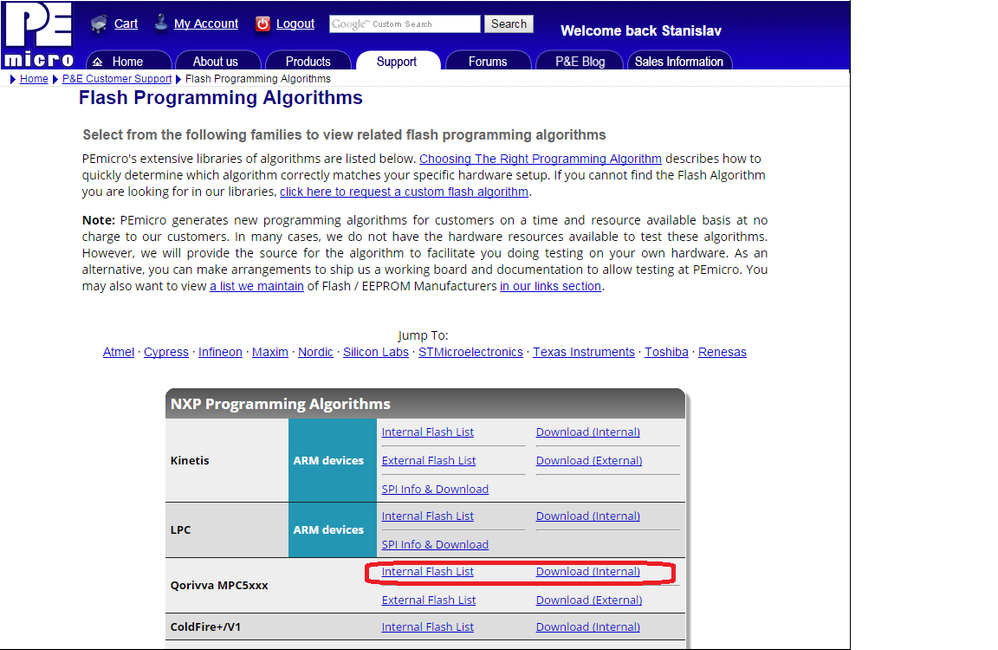Select the Support tab
The image size is (998, 650).
[x=397, y=61]
